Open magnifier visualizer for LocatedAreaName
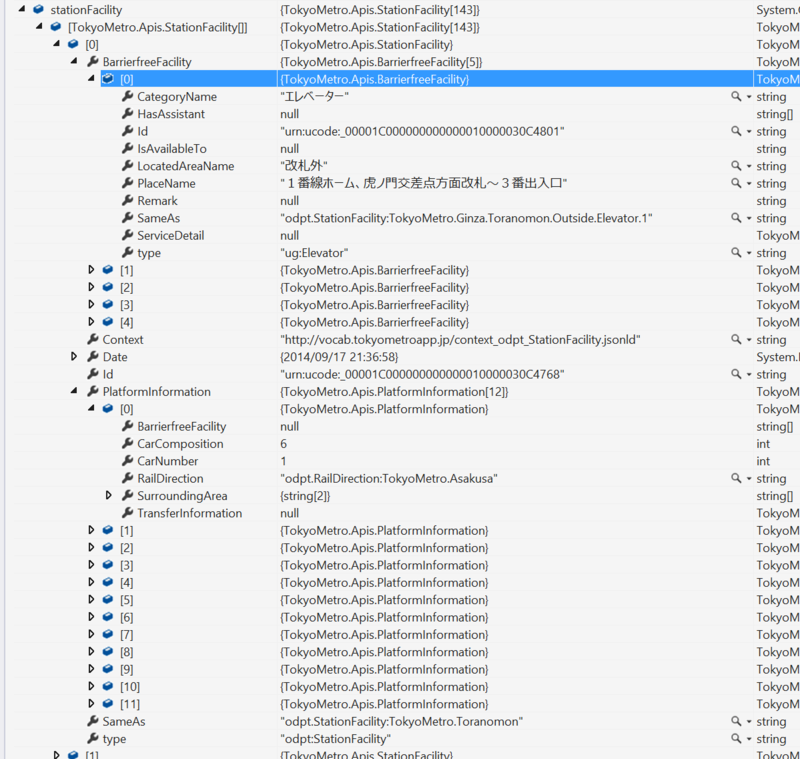 pyautogui.click(x=736, y=165)
